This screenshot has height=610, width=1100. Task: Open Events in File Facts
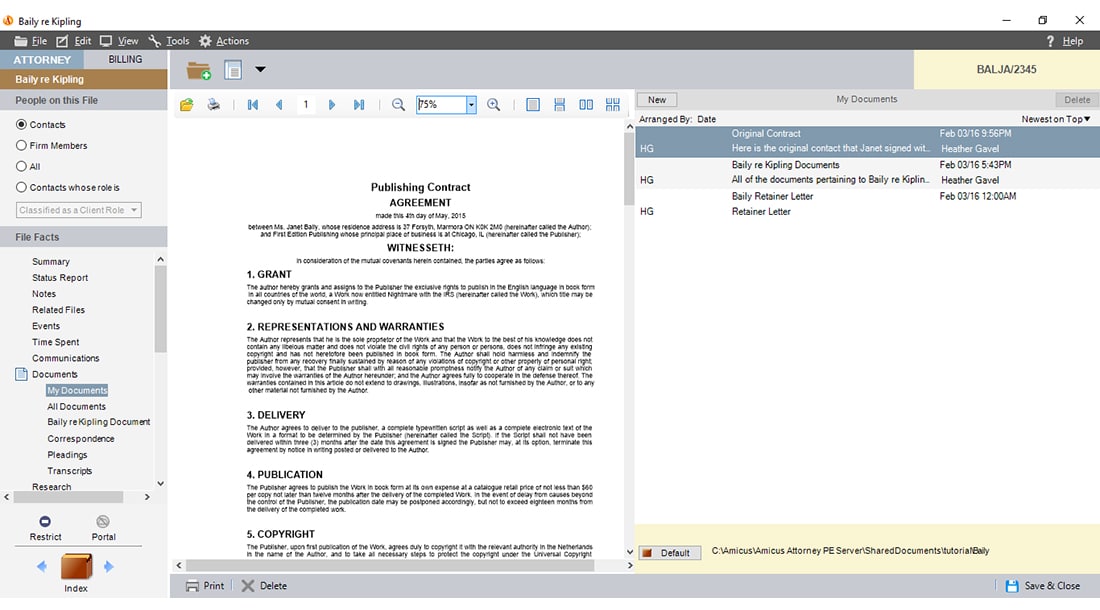click(46, 326)
